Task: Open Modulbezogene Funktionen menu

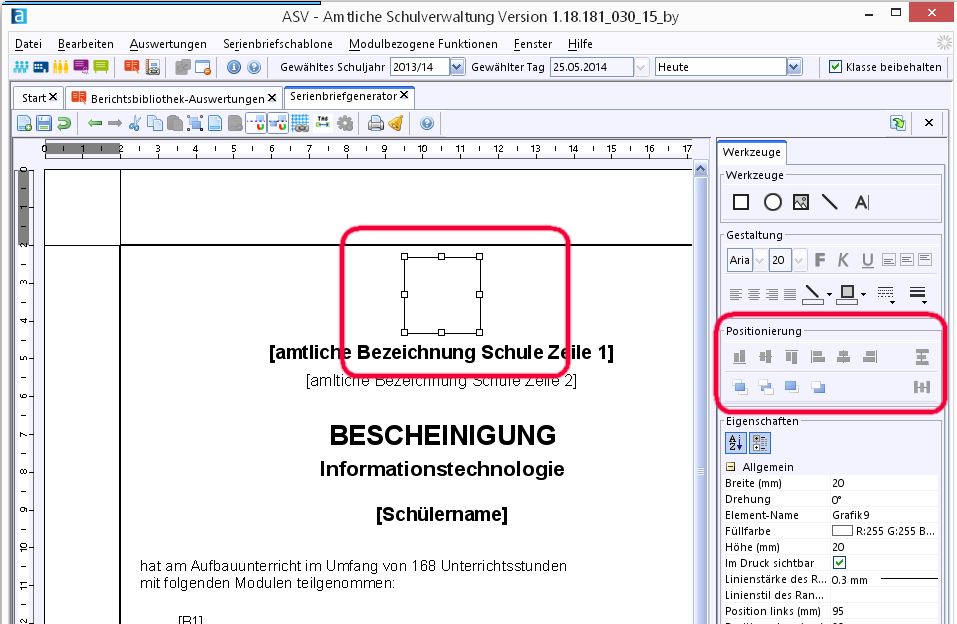Action: pyautogui.click(x=423, y=44)
